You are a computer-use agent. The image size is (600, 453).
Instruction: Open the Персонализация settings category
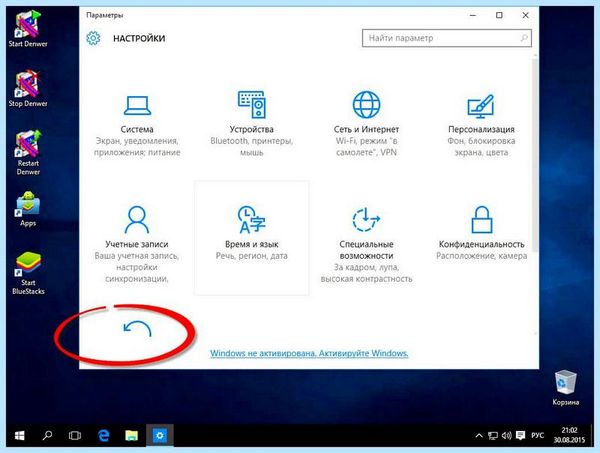[x=481, y=124]
